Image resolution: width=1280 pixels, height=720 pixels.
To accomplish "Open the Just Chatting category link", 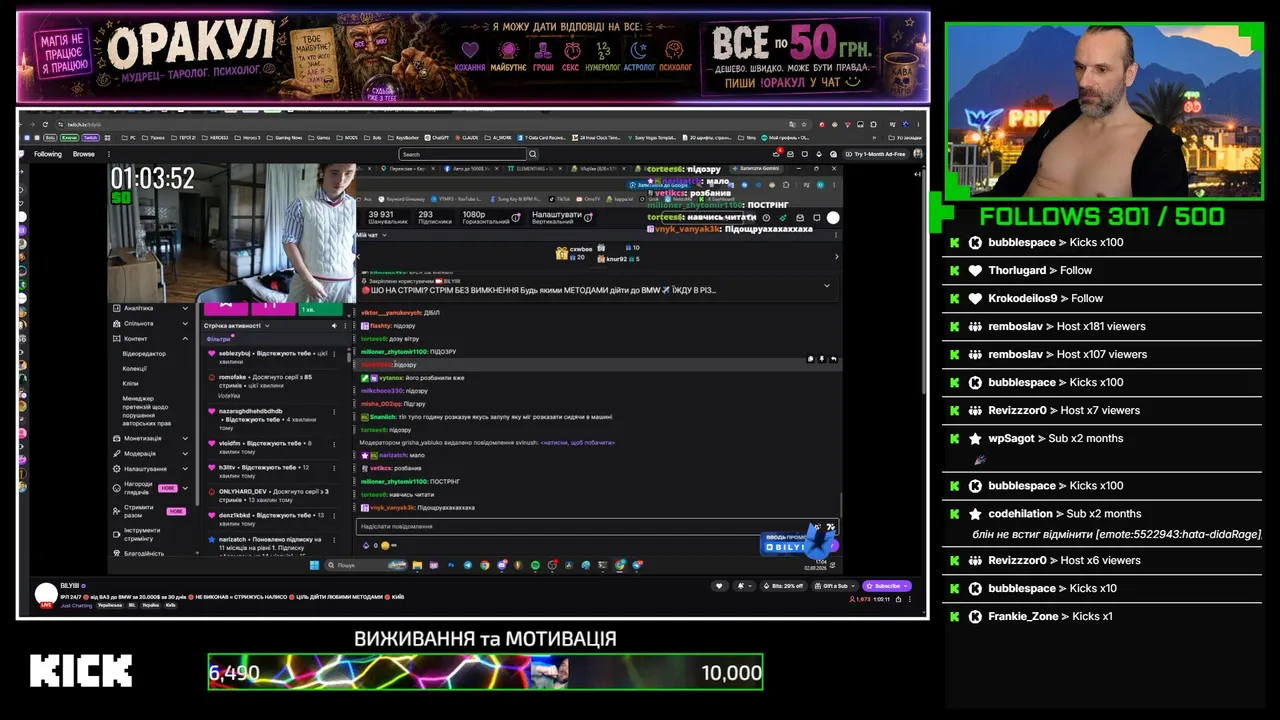I will click(77, 605).
